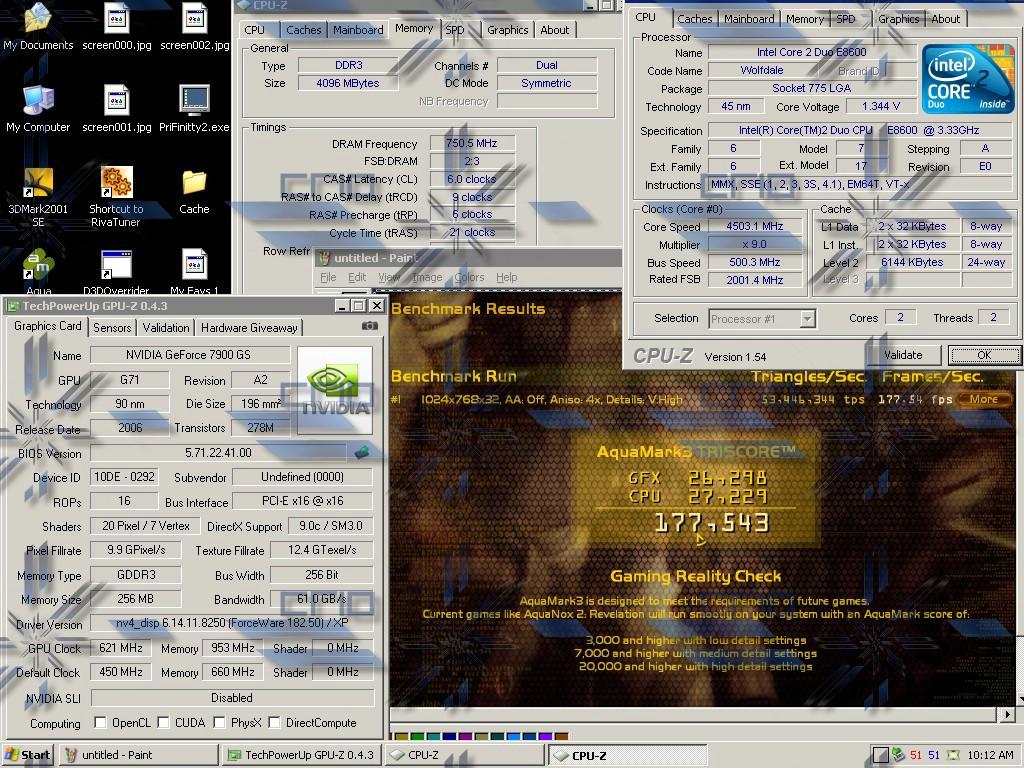Click OK button in CPU-Z
Viewport: 1024px width, 768px height.
984,355
